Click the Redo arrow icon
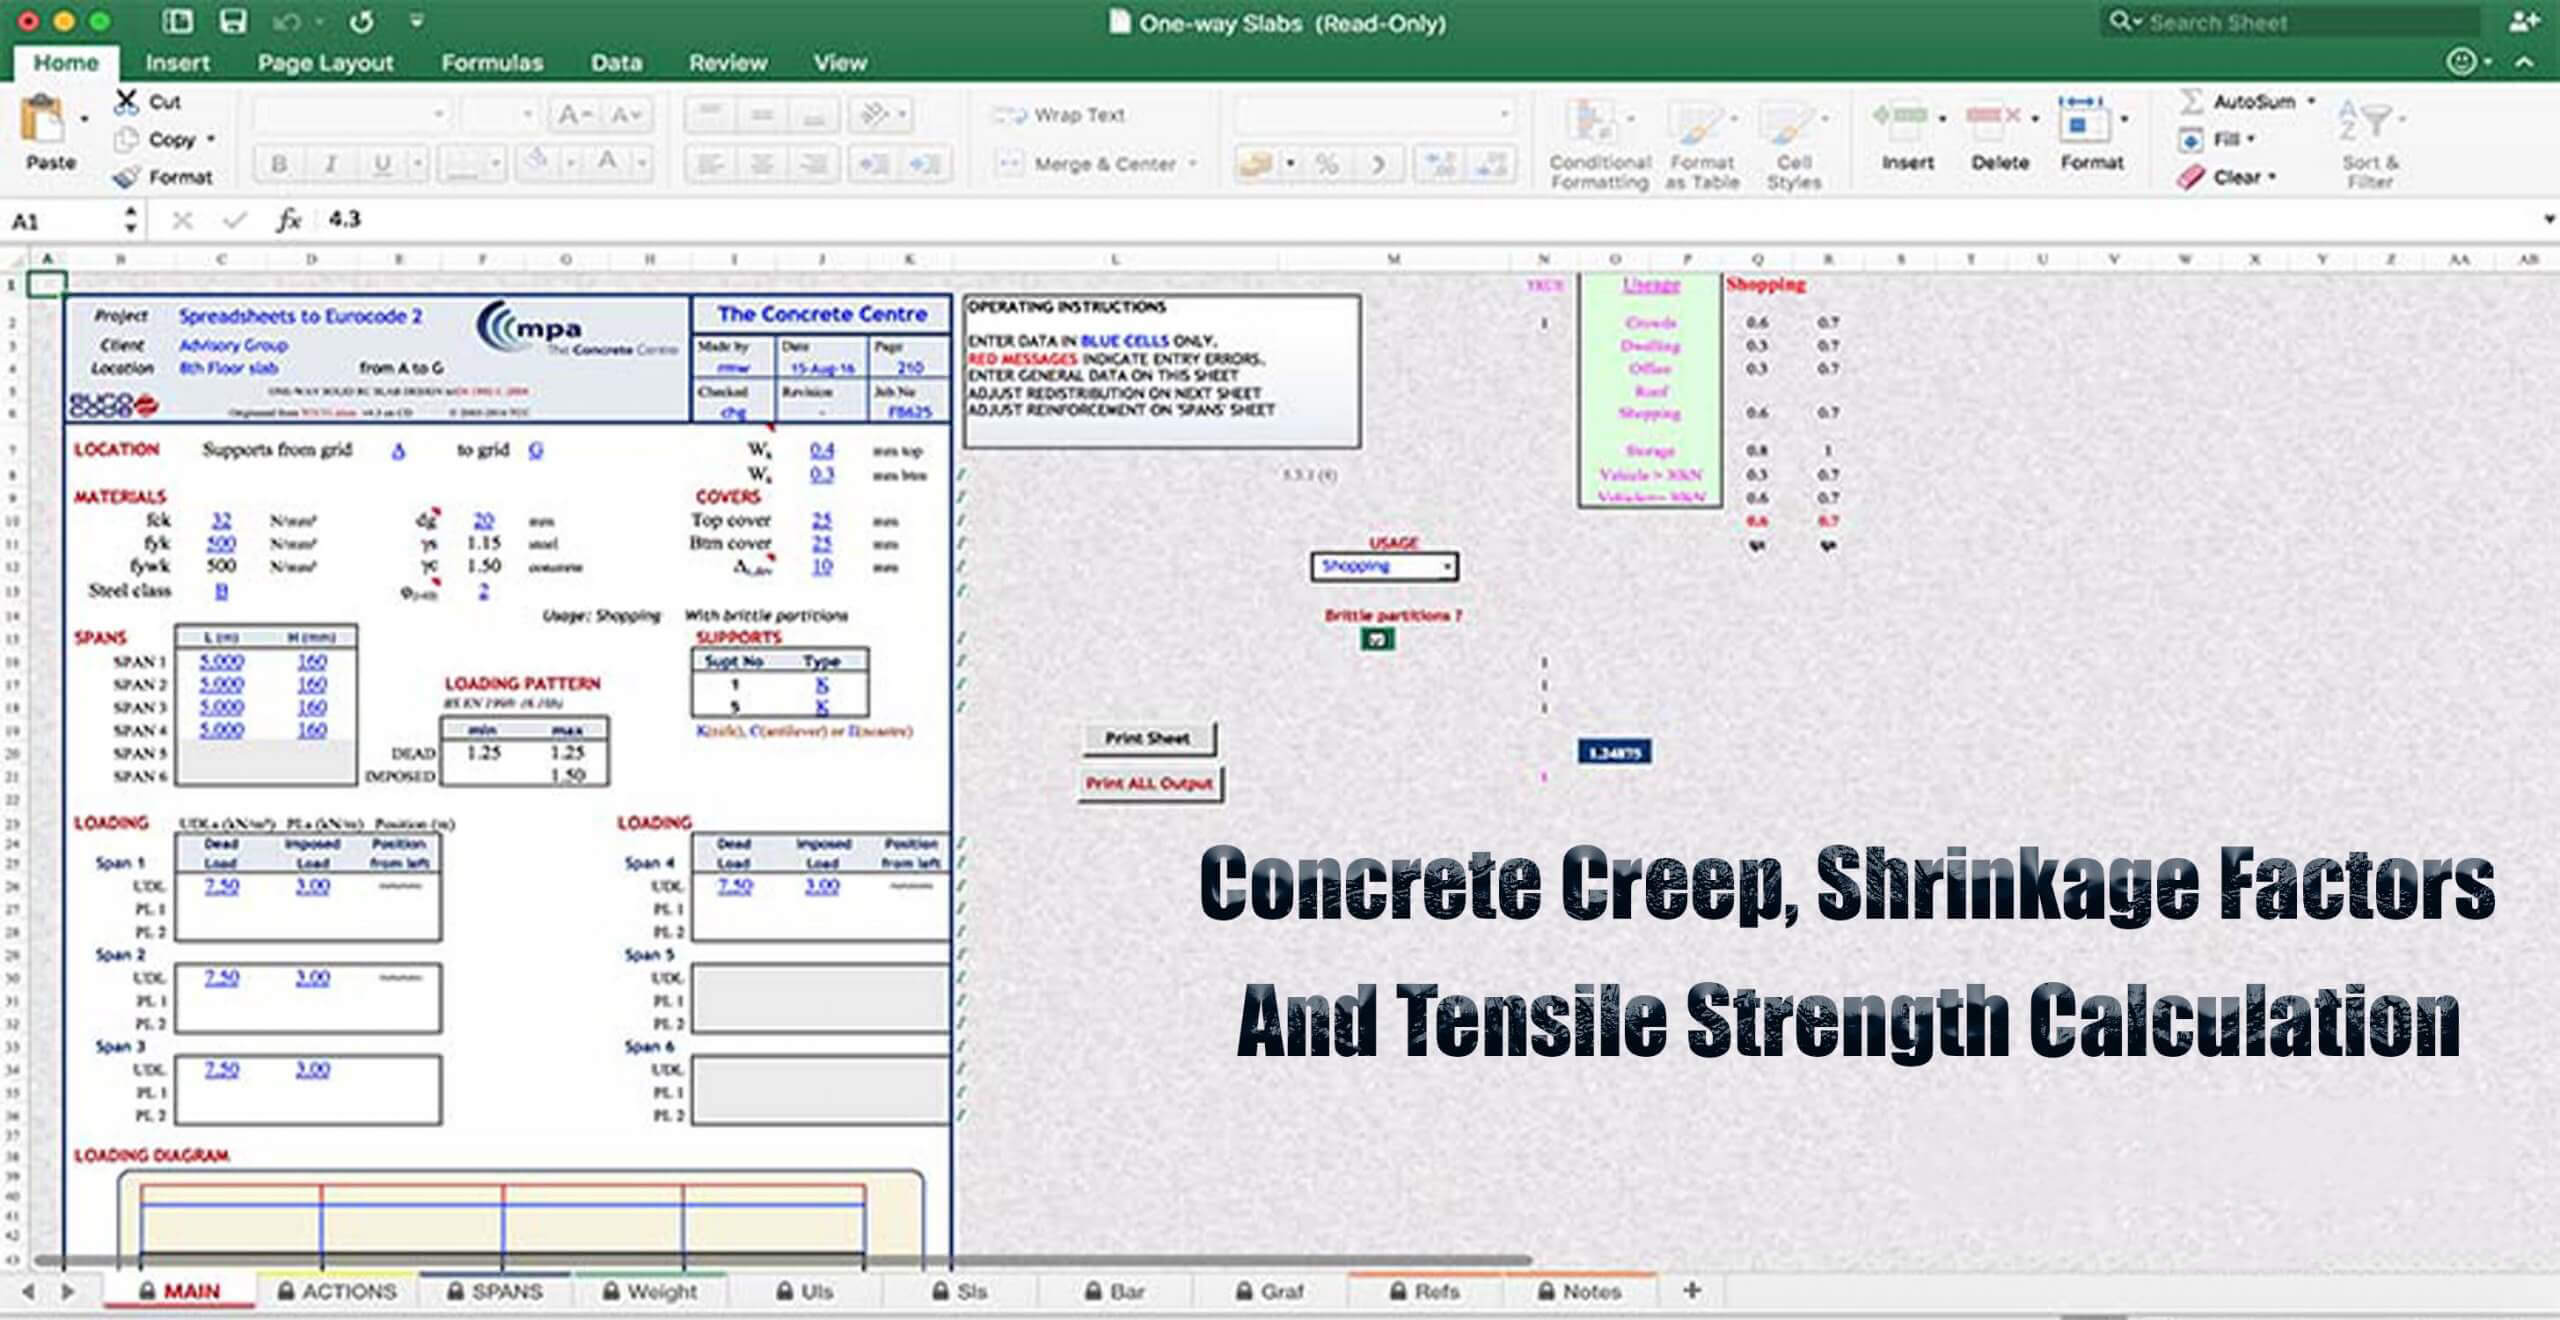This screenshot has width=2560, height=1320. (362, 21)
